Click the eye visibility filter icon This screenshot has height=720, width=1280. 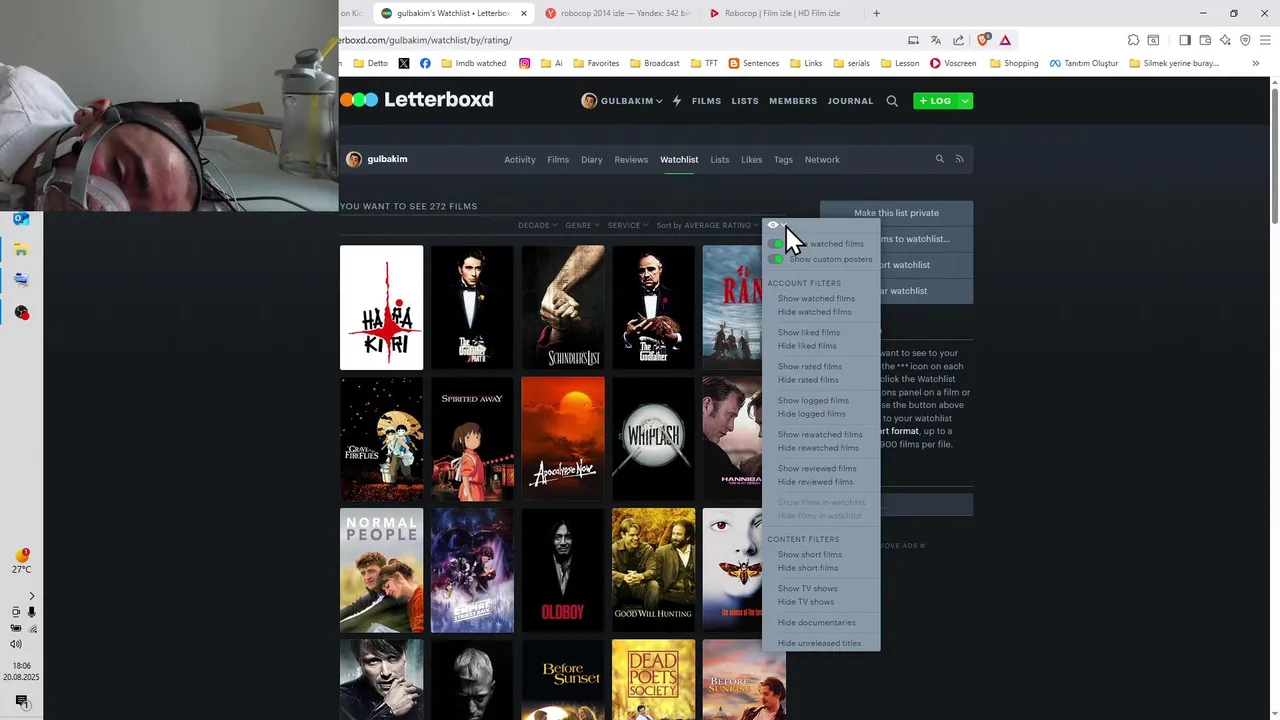pos(772,225)
